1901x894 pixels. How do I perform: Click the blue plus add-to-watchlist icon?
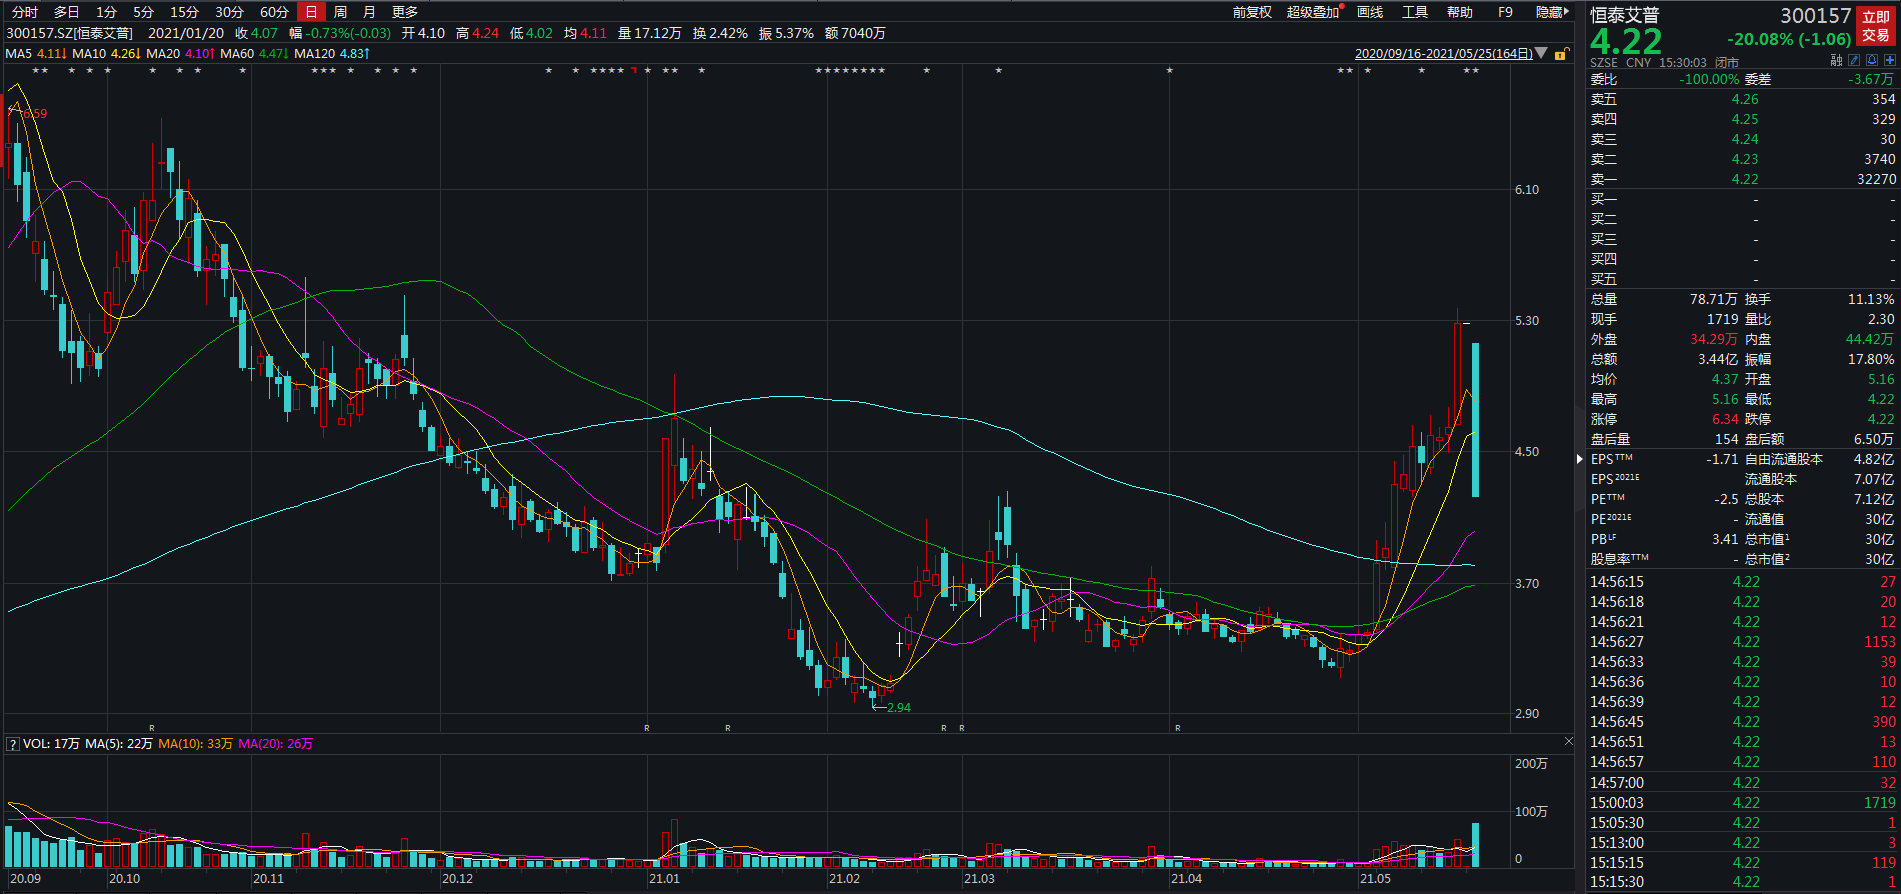click(1889, 61)
